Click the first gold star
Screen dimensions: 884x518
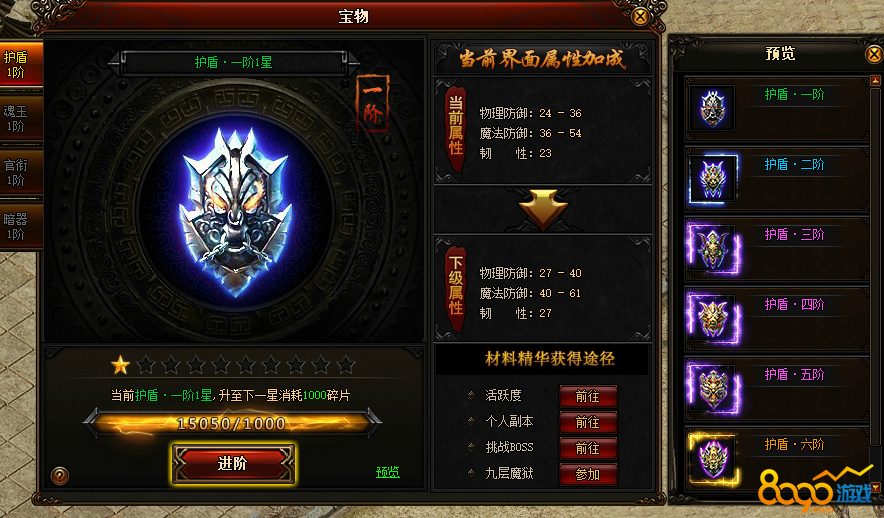120,365
